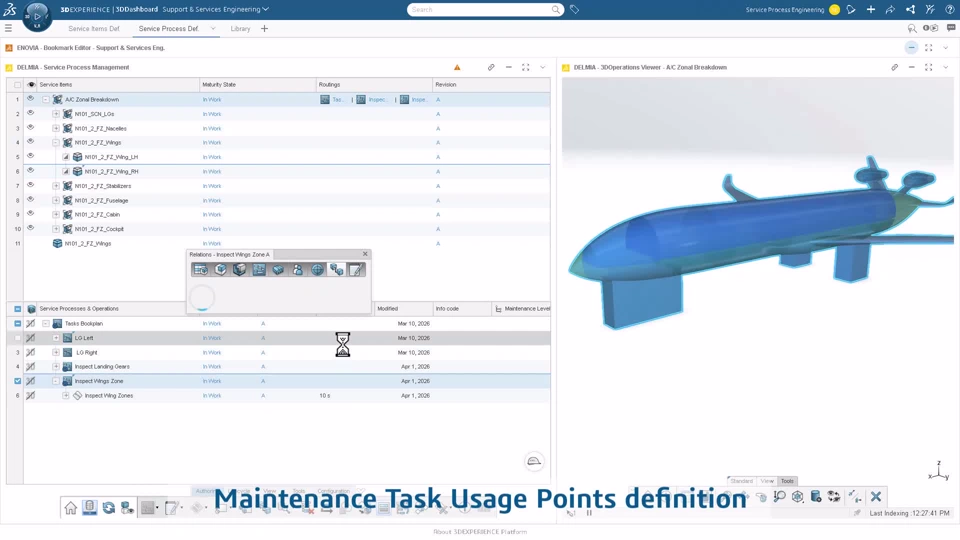Click the About 3DEXPERIENCE Platform link
This screenshot has height=540, width=960.
[480, 532]
